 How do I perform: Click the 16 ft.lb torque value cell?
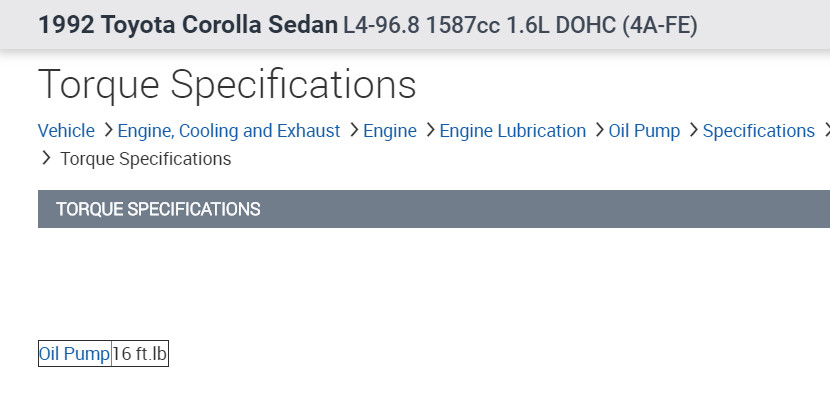pyautogui.click(x=139, y=353)
